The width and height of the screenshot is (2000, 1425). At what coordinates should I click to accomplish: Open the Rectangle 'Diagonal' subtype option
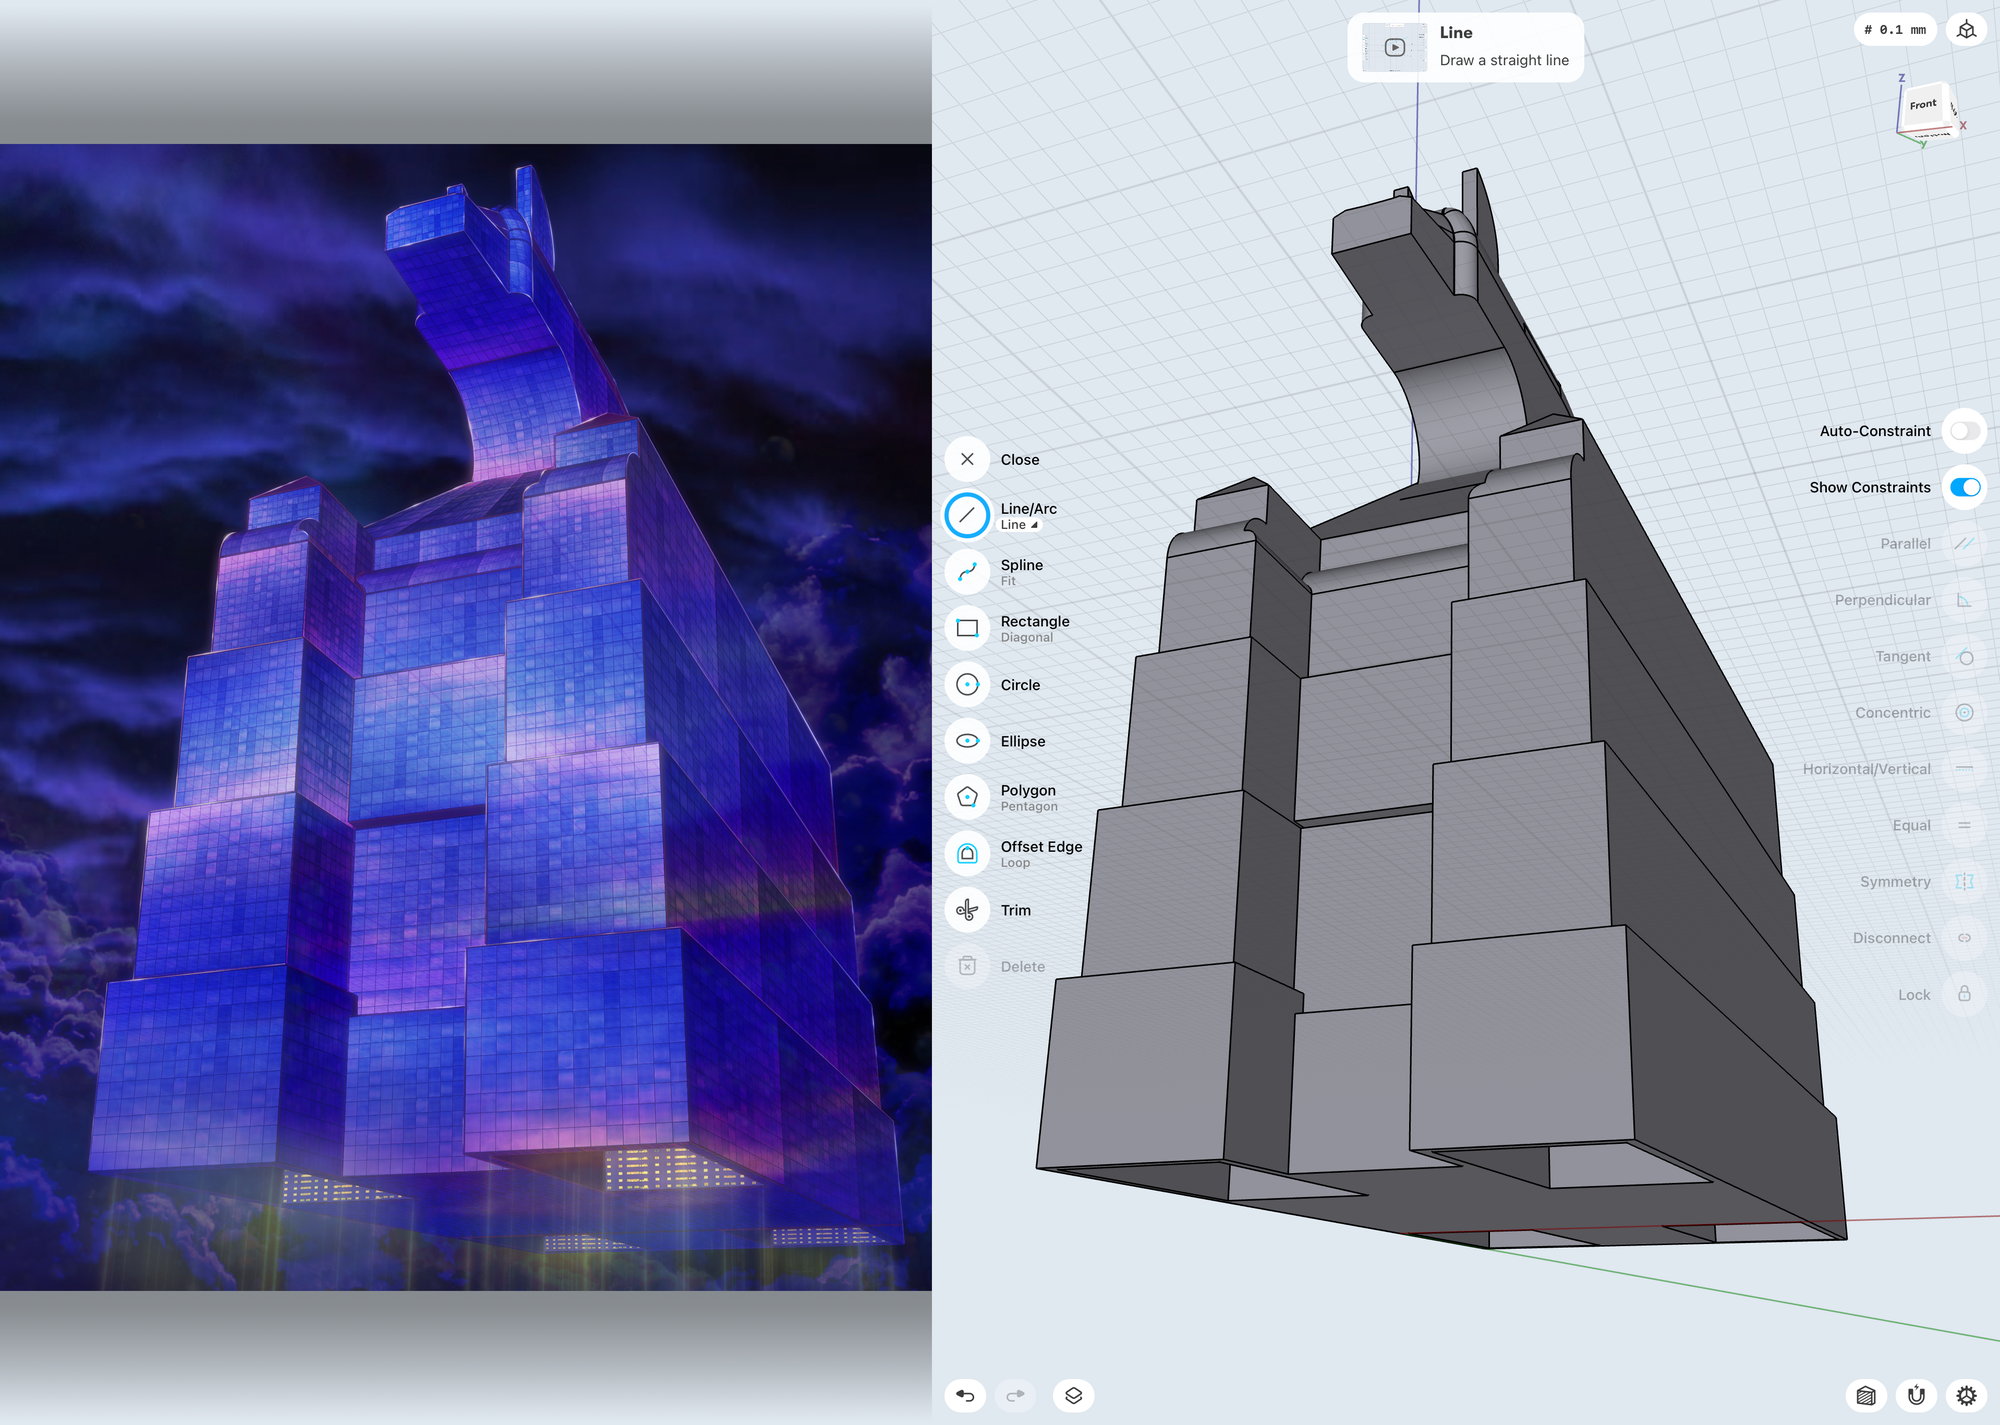(1027, 638)
